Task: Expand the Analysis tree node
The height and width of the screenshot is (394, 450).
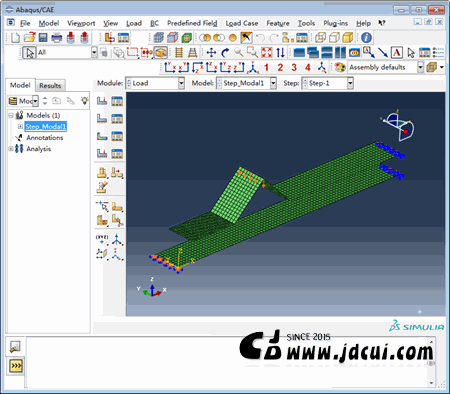Action: [11, 149]
